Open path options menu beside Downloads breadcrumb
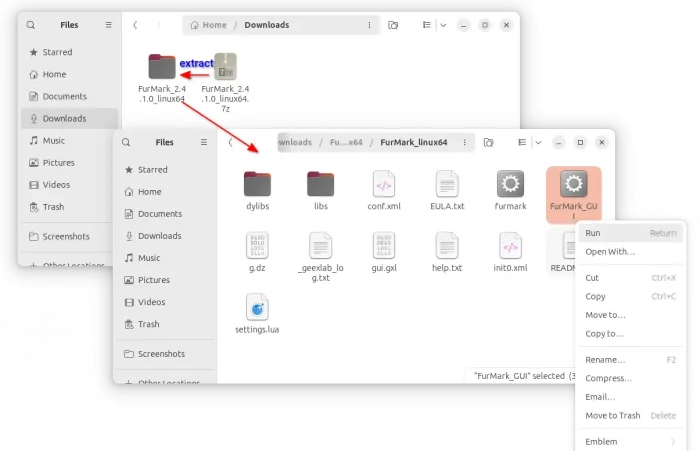 [x=369, y=25]
